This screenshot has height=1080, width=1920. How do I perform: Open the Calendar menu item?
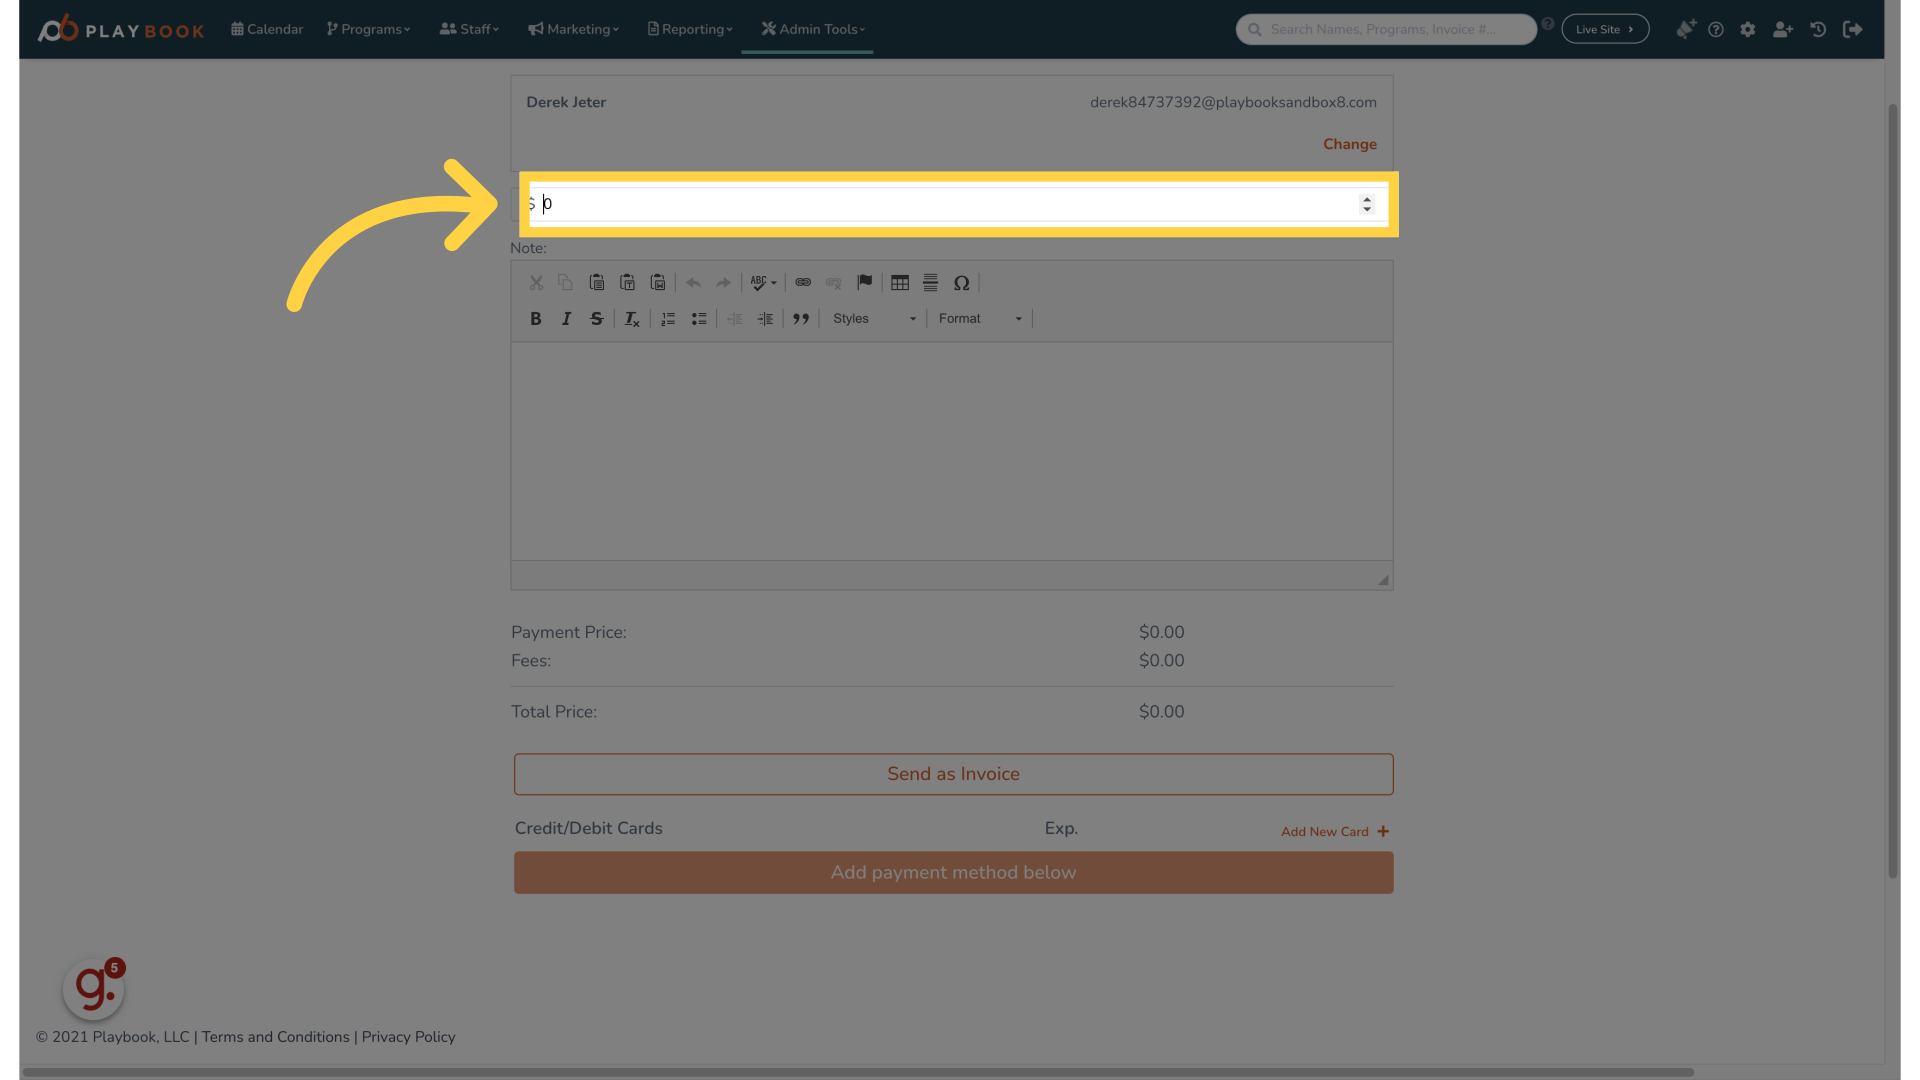tap(267, 29)
